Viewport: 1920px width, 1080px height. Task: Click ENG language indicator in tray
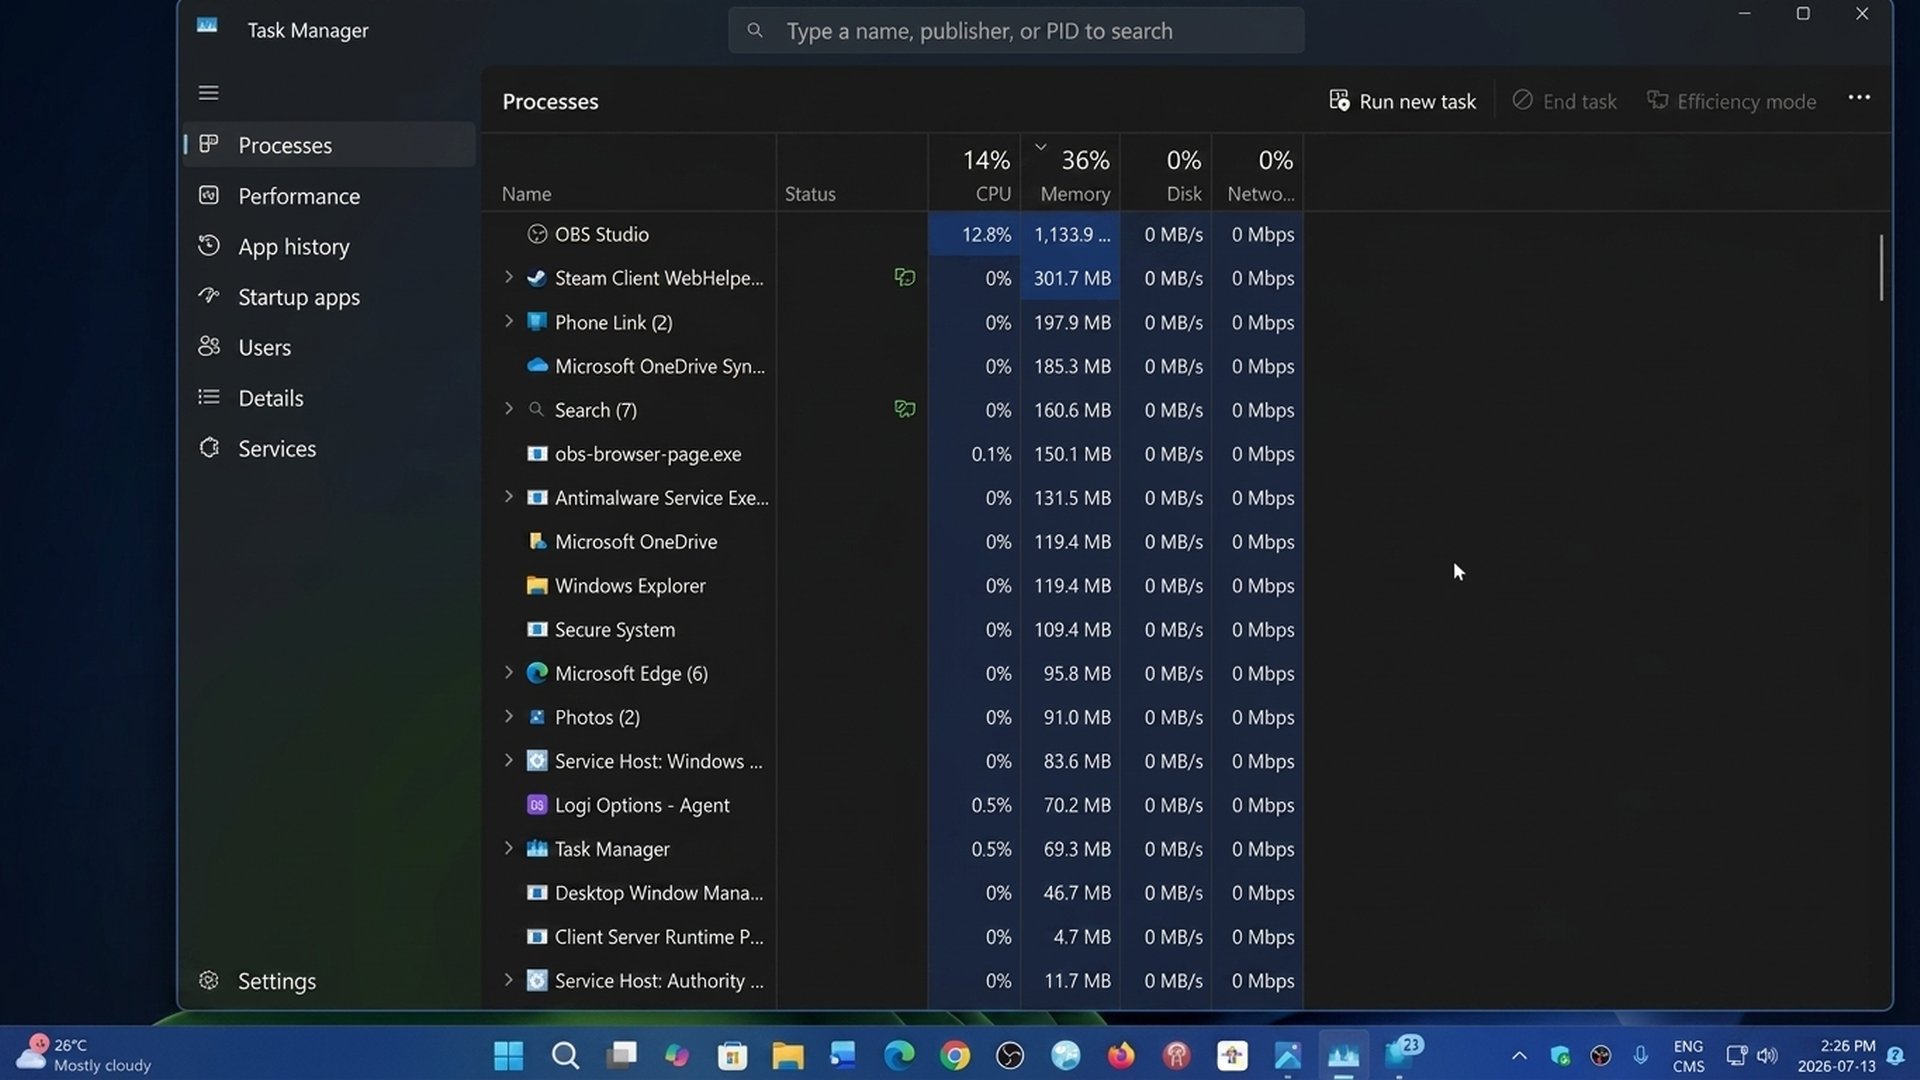(1688, 1055)
